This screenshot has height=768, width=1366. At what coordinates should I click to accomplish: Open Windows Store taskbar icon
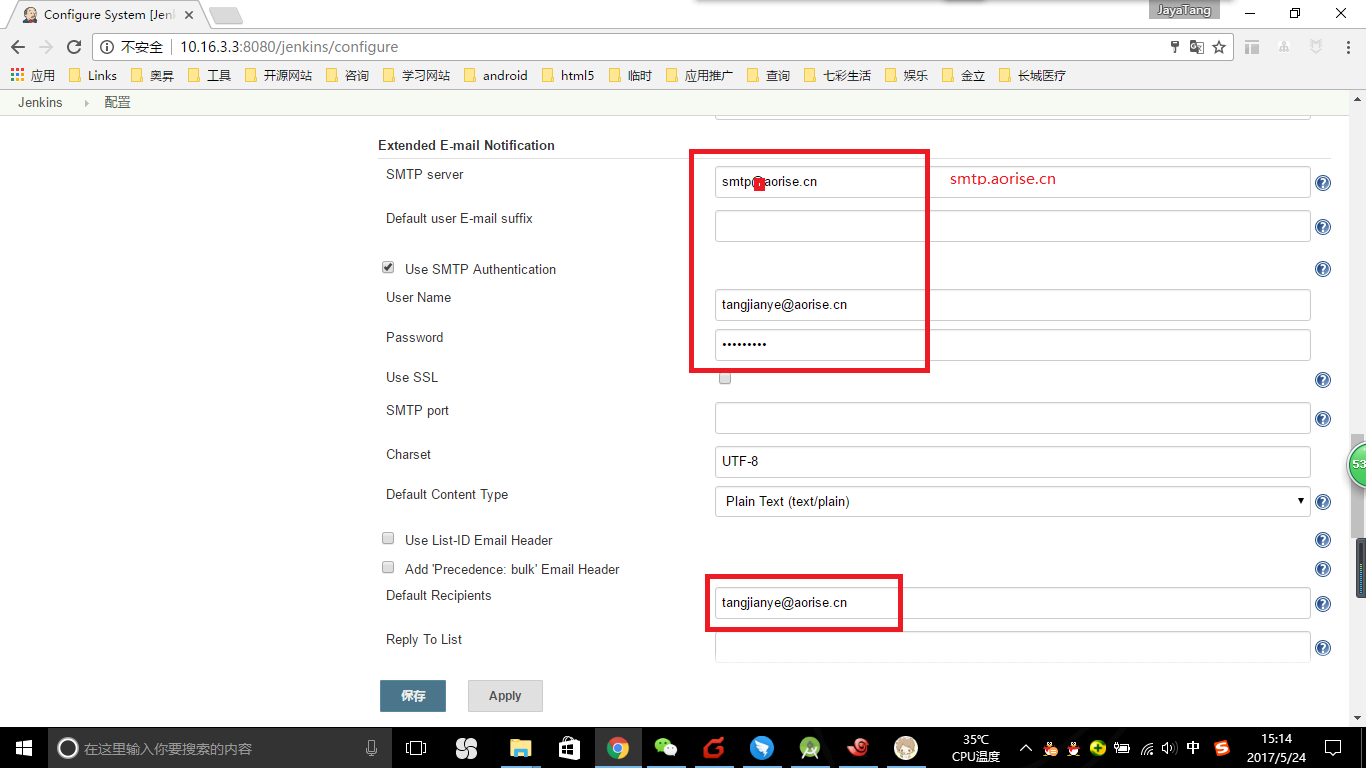coord(569,748)
